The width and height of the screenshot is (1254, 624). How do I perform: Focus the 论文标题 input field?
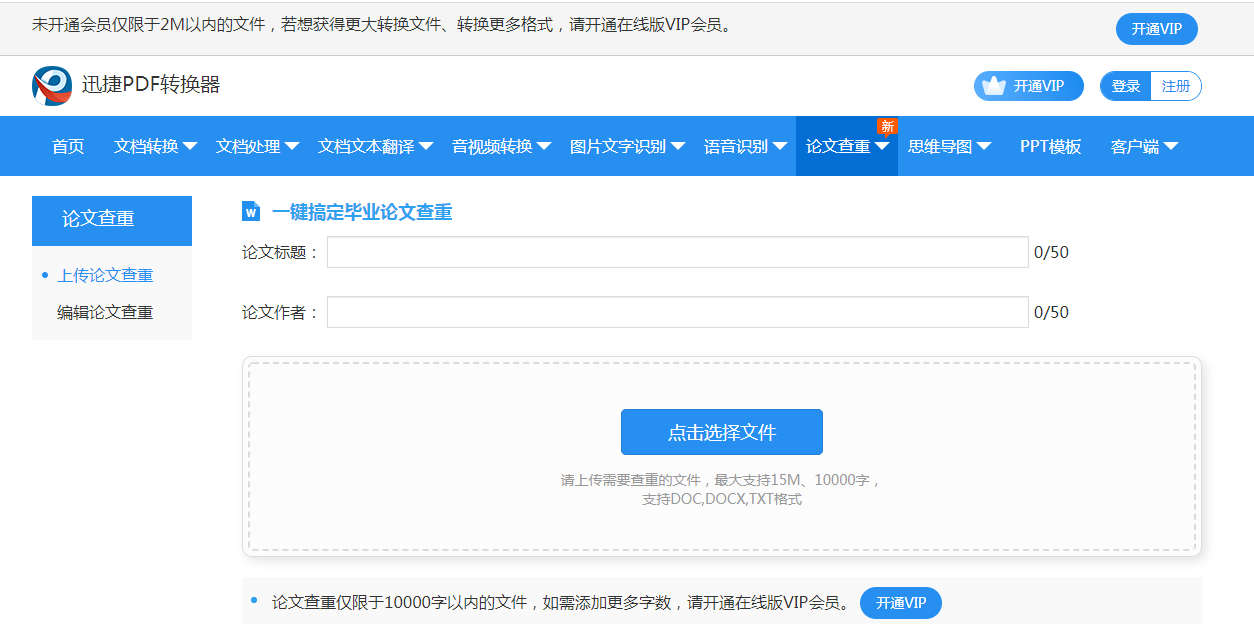pos(678,252)
